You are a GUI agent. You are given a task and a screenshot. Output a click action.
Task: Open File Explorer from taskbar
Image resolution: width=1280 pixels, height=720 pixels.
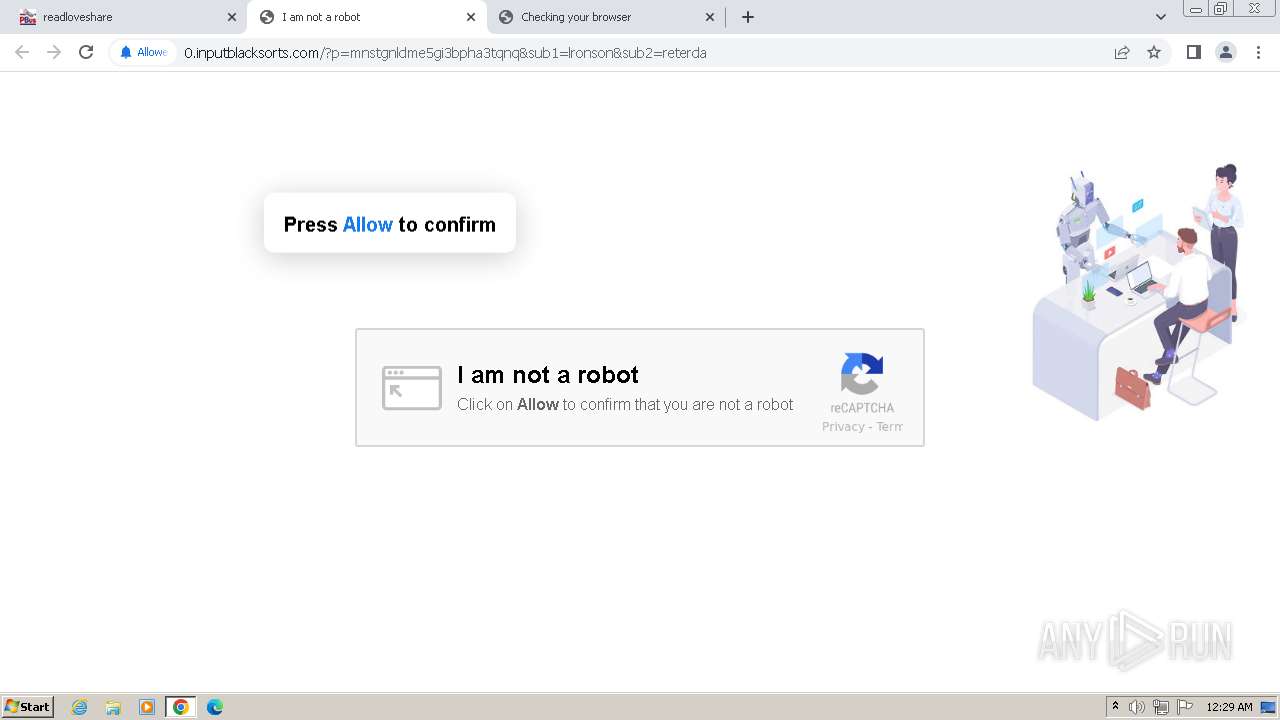tap(113, 707)
